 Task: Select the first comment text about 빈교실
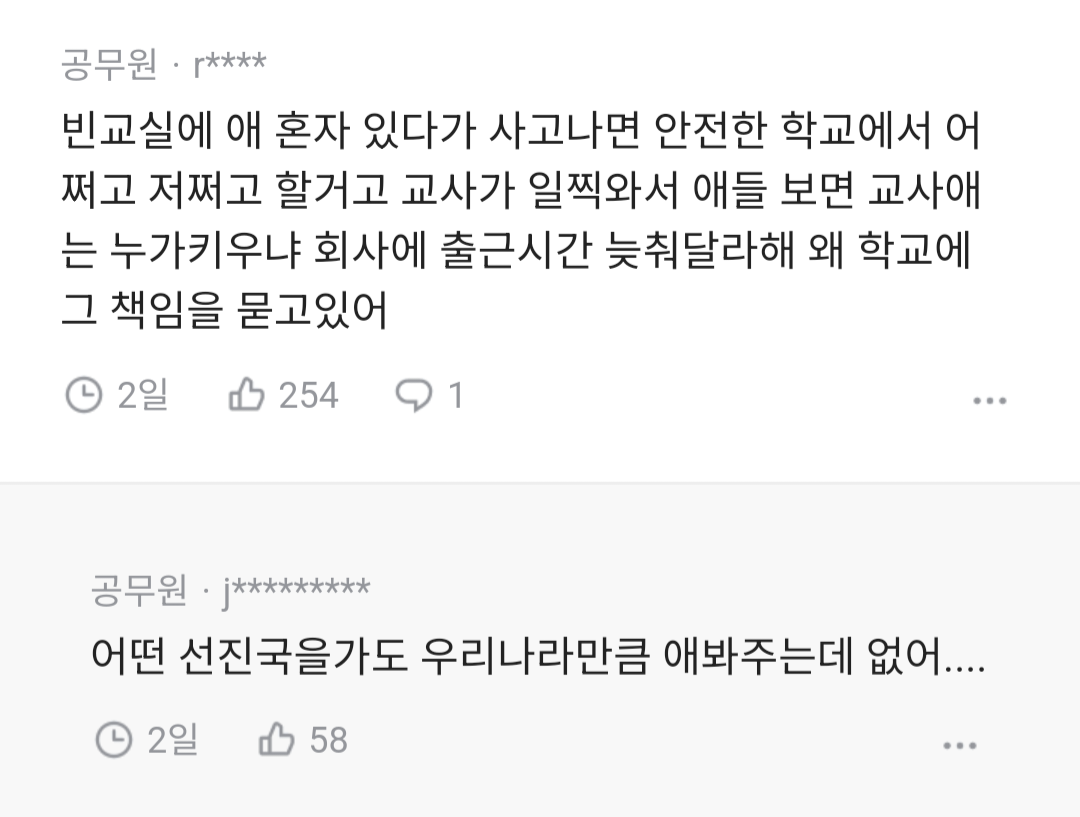point(521,220)
